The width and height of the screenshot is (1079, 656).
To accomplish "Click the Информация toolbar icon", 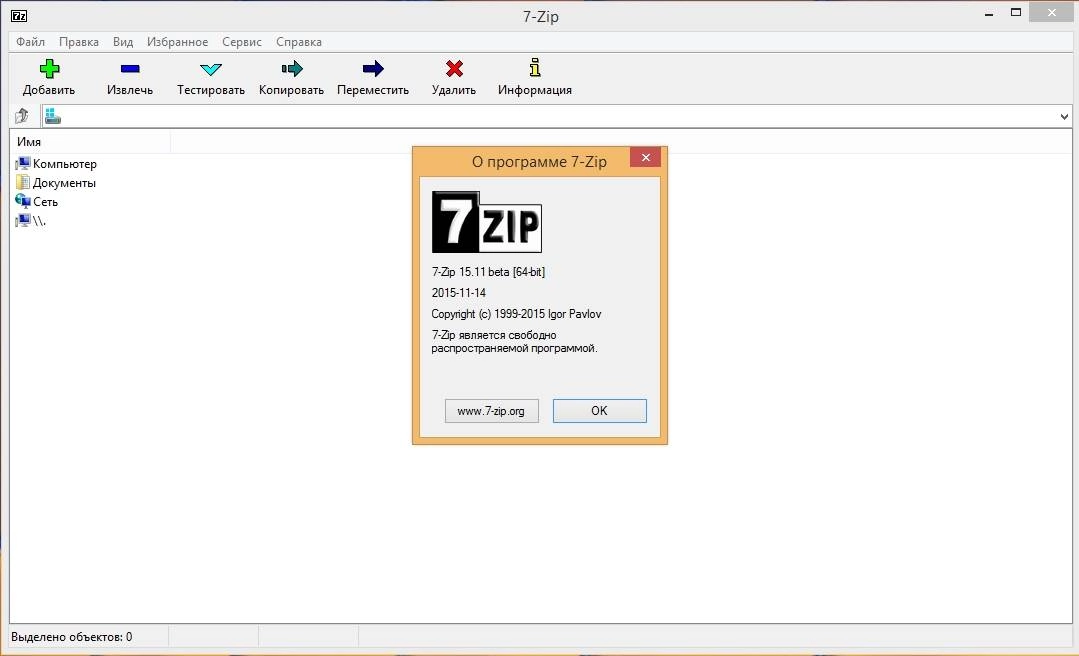I will click(535, 67).
